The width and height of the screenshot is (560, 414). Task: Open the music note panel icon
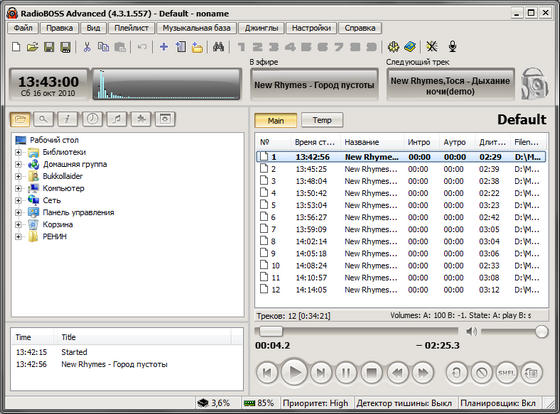[x=117, y=119]
